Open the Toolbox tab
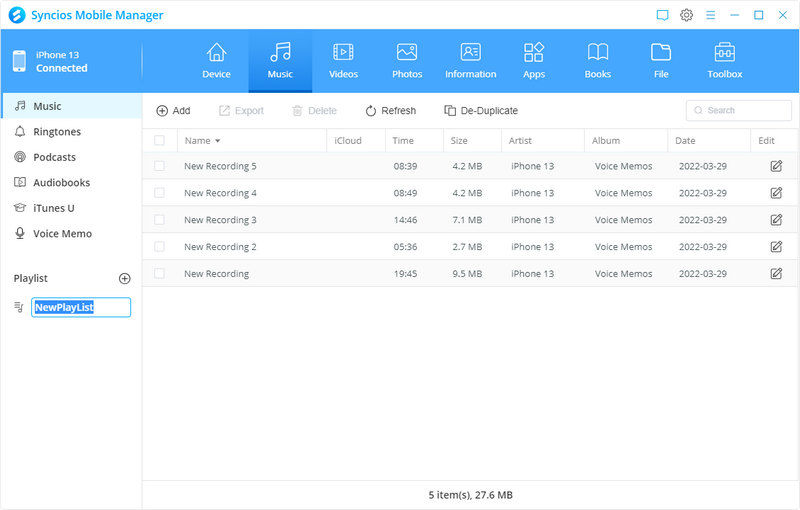The width and height of the screenshot is (800, 510). point(724,61)
